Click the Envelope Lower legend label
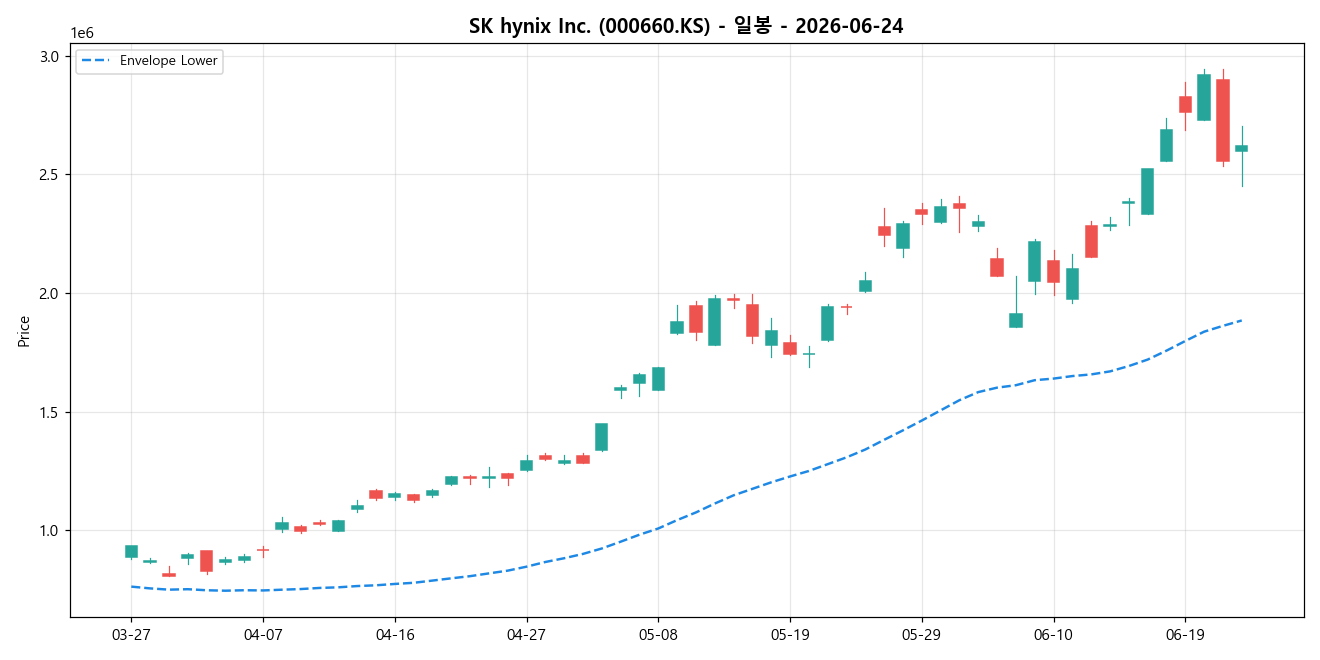The image size is (1320, 660). tap(168, 61)
